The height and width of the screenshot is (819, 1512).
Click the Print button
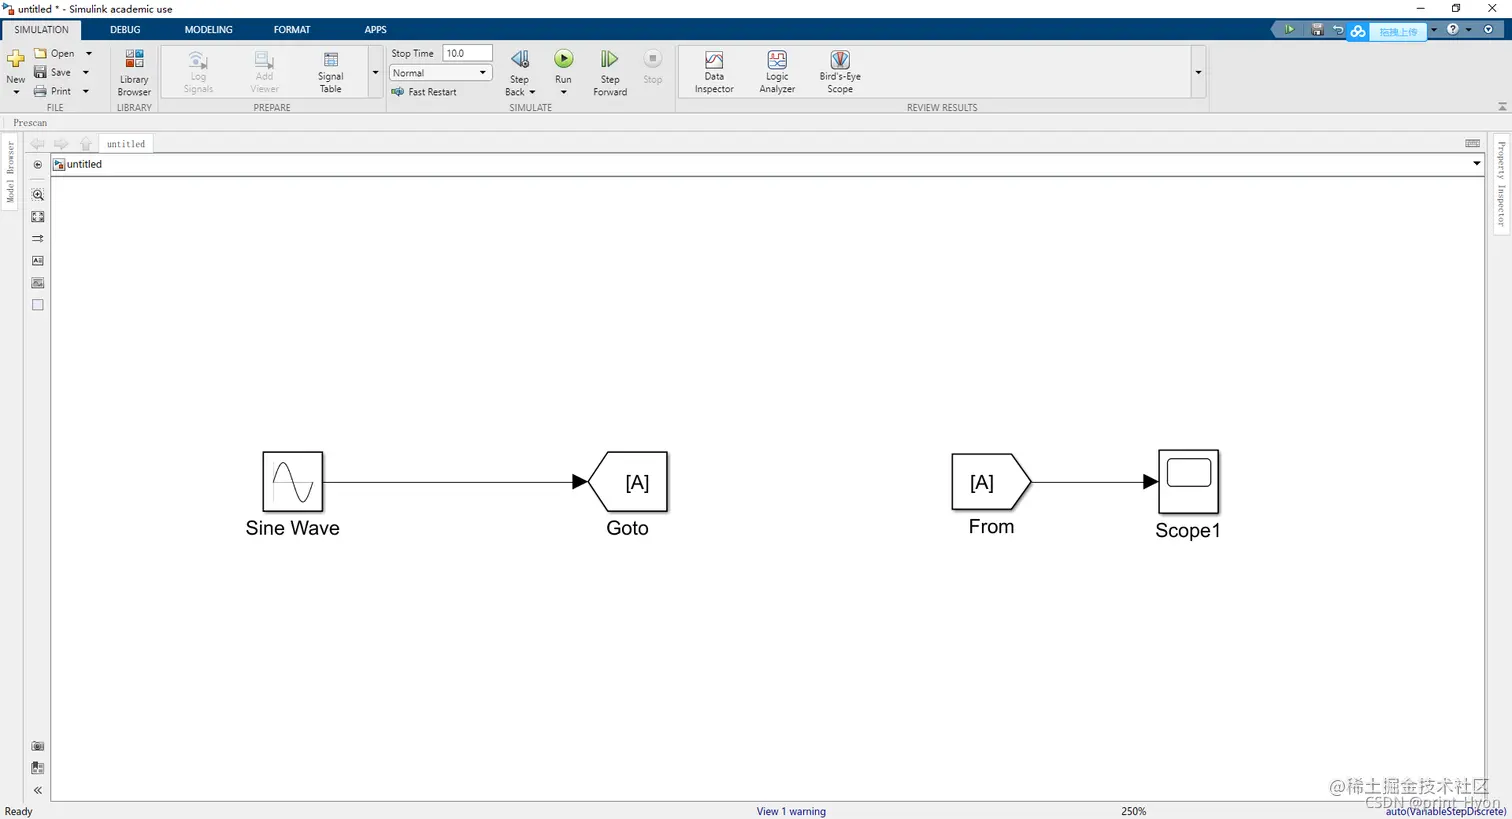tap(52, 91)
